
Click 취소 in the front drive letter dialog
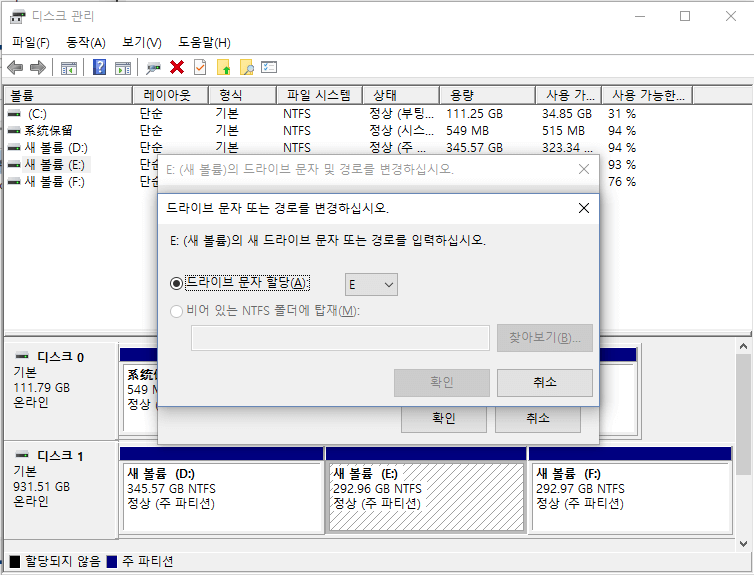tap(545, 383)
